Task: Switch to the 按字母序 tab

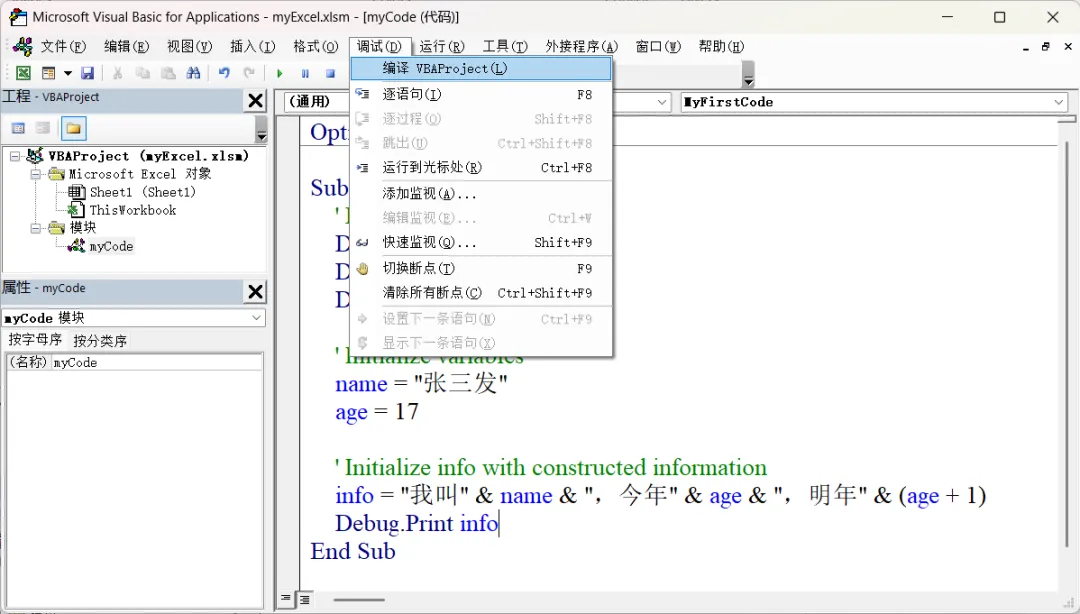Action: pos(34,340)
